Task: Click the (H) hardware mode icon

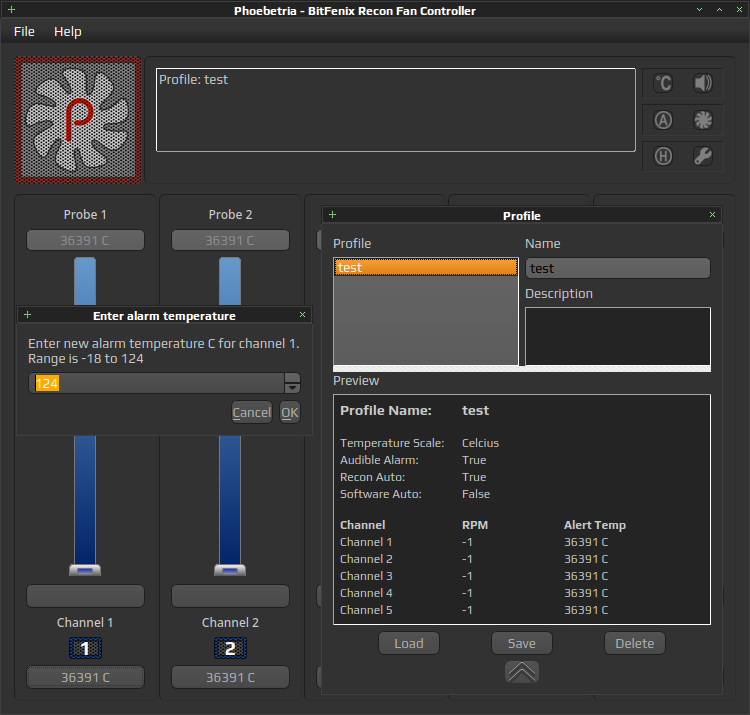Action: [663, 156]
